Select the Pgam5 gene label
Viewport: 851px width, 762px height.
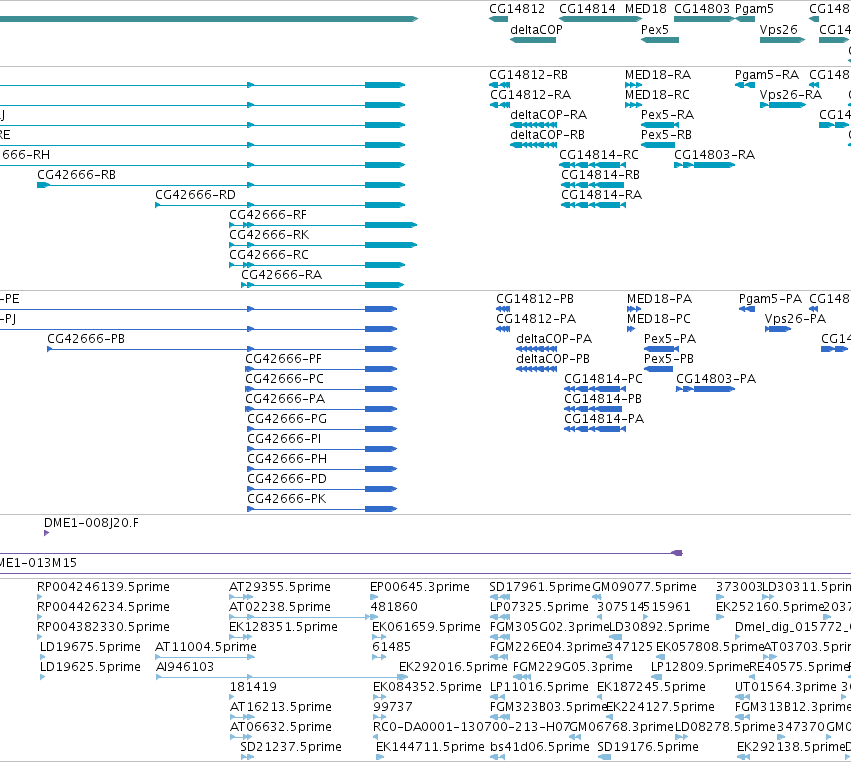[x=754, y=9]
